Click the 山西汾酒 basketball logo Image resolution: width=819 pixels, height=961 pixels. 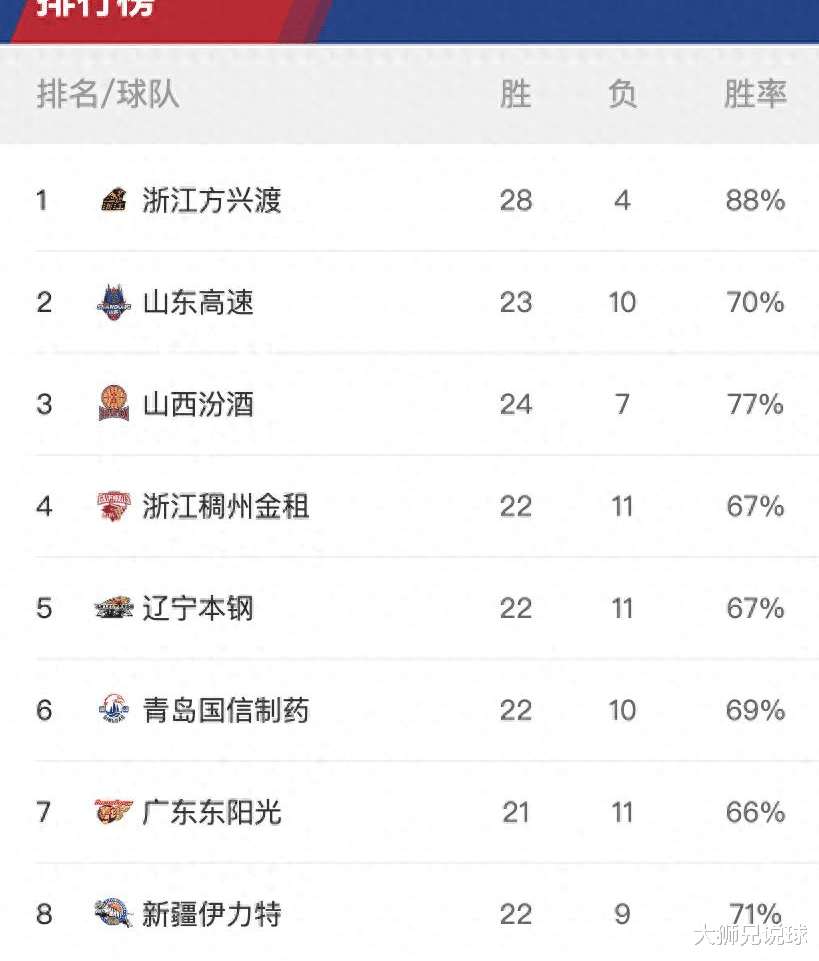[x=114, y=403]
